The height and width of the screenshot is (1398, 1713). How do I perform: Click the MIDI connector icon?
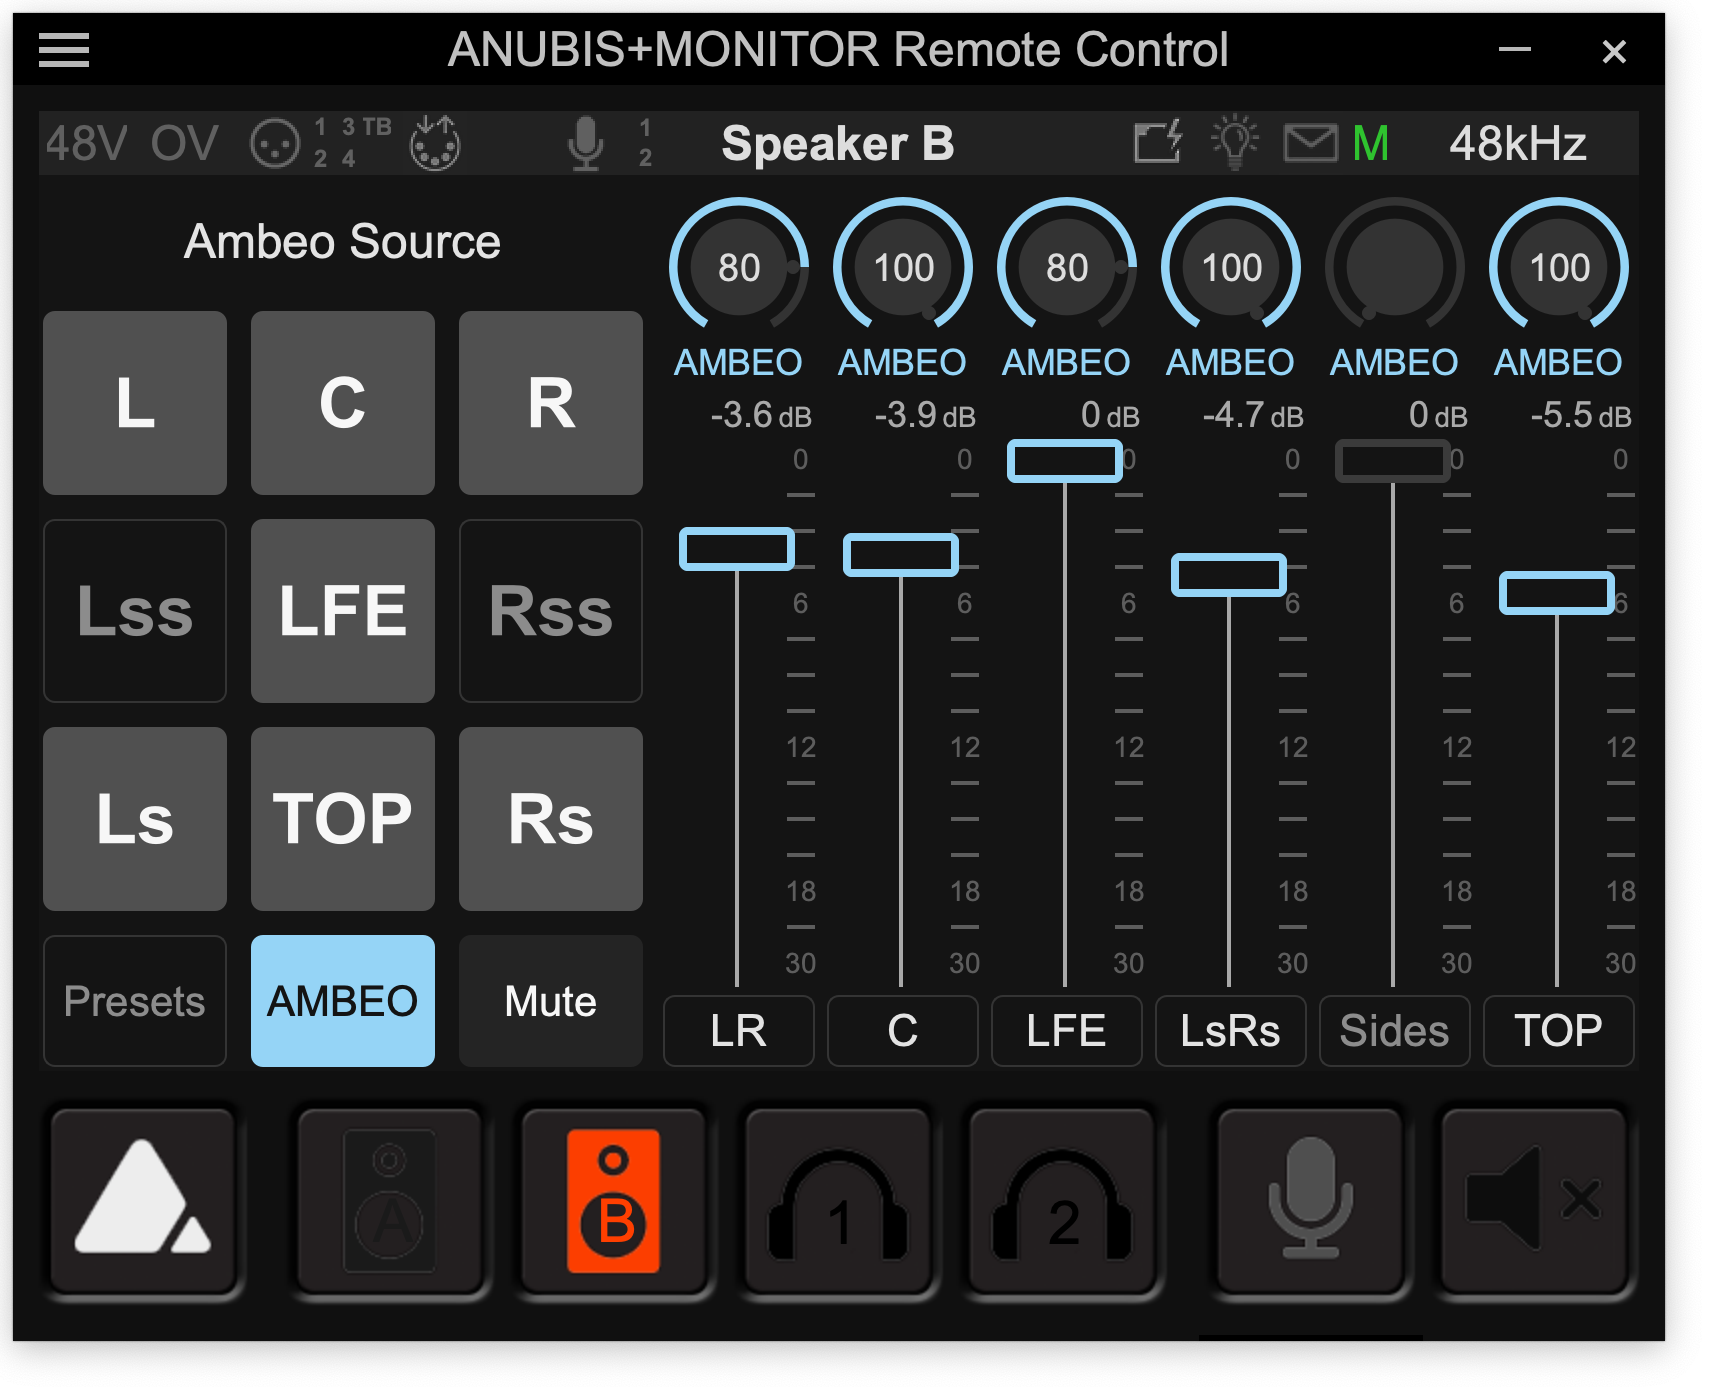point(435,143)
